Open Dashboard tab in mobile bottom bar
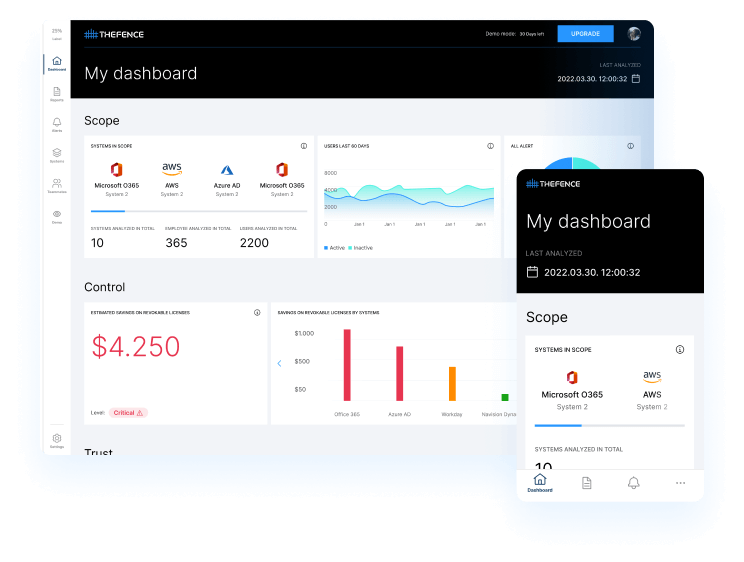The image size is (744, 562). coord(540,483)
